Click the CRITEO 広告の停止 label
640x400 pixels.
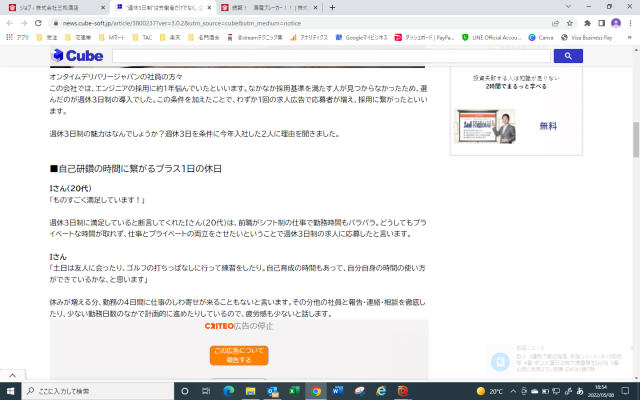pos(239,326)
